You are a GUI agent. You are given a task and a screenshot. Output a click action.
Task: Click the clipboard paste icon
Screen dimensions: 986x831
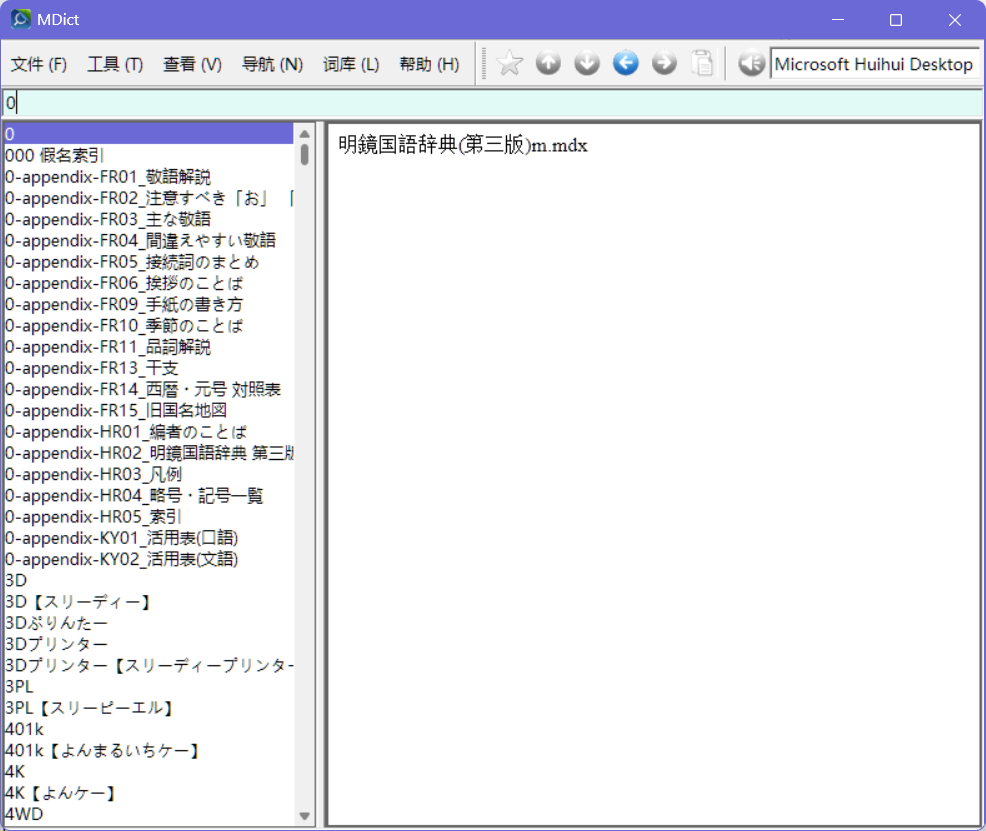tap(702, 63)
